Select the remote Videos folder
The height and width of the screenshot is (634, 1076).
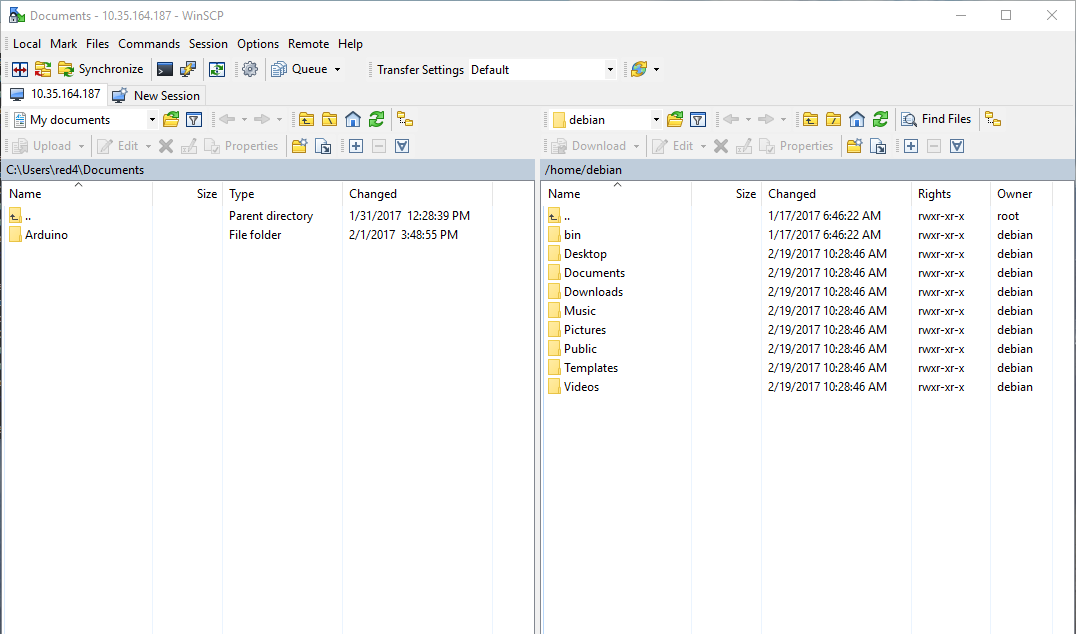574,387
